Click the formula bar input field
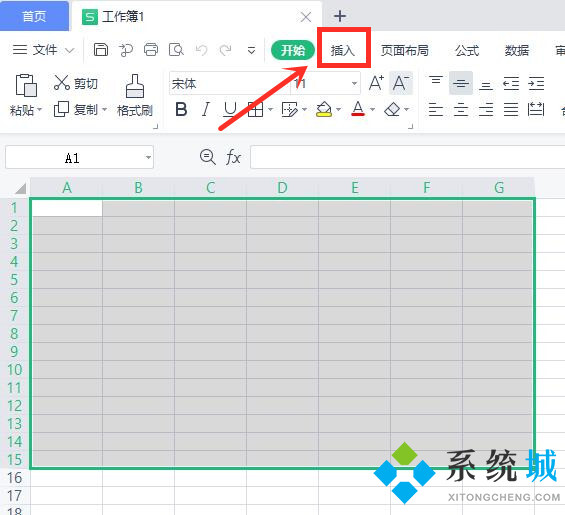 click(x=408, y=157)
